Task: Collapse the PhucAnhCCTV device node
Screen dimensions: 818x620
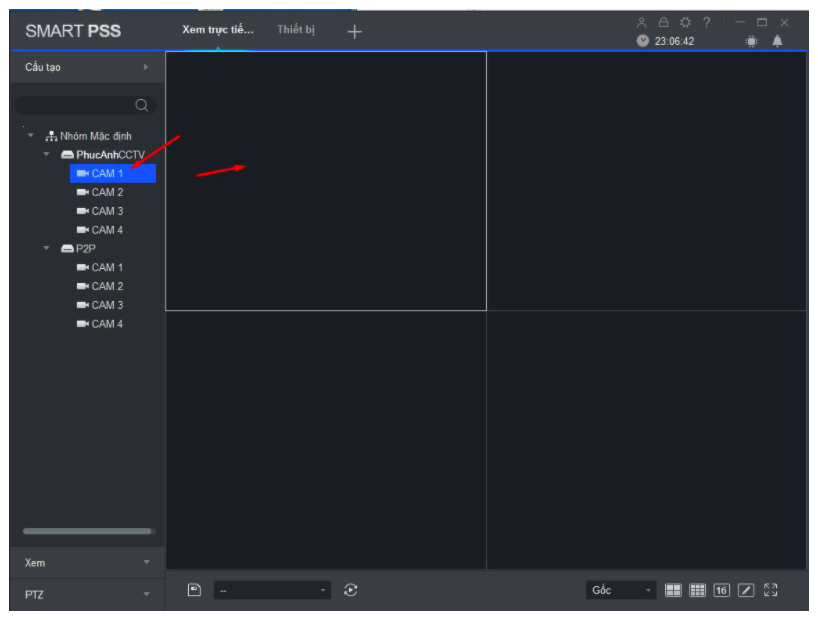Action: (46, 155)
